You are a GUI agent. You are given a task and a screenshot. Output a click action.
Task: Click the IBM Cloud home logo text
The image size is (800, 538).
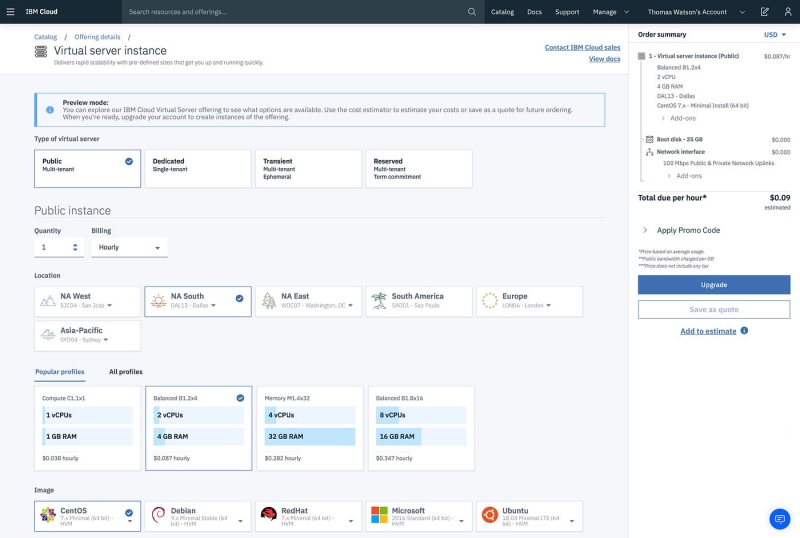pyautogui.click(x=41, y=11)
